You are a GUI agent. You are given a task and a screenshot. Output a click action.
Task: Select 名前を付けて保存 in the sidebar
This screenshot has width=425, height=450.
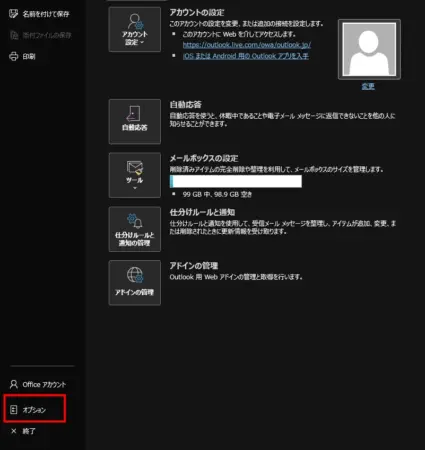tap(39, 14)
